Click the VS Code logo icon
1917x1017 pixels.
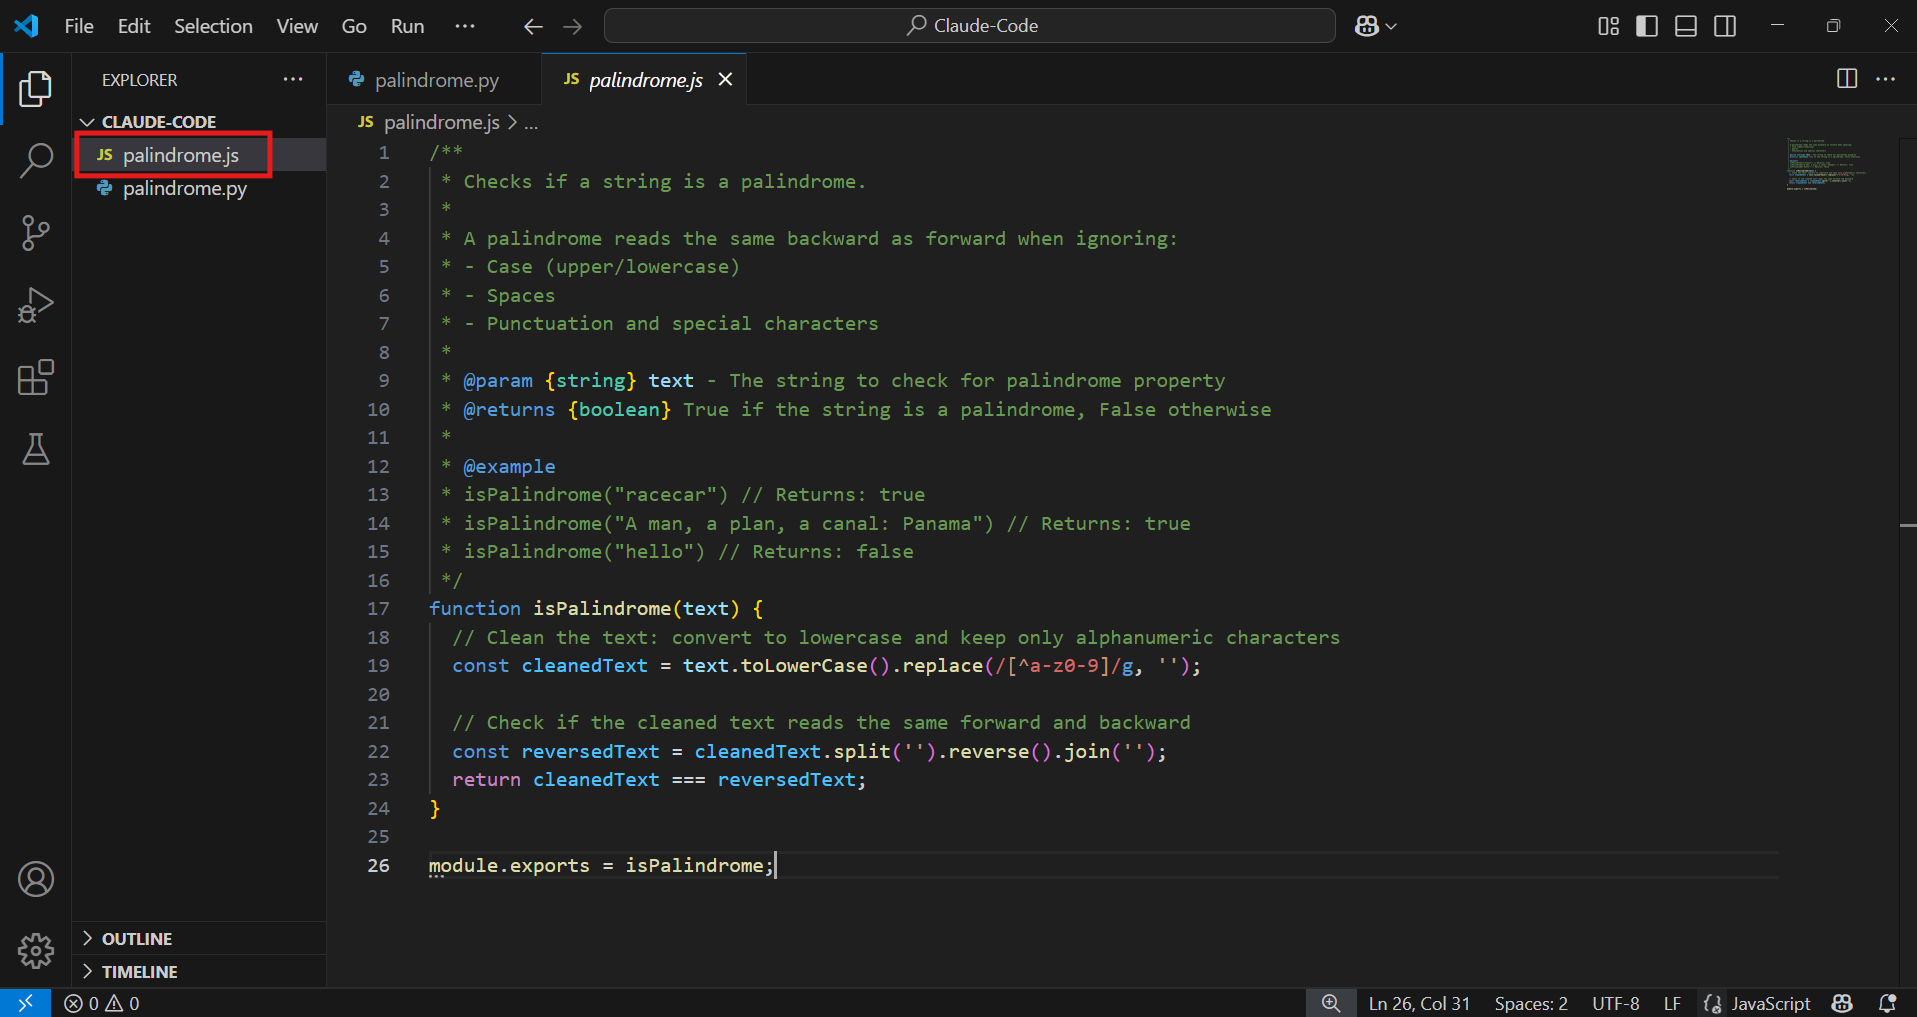click(27, 26)
